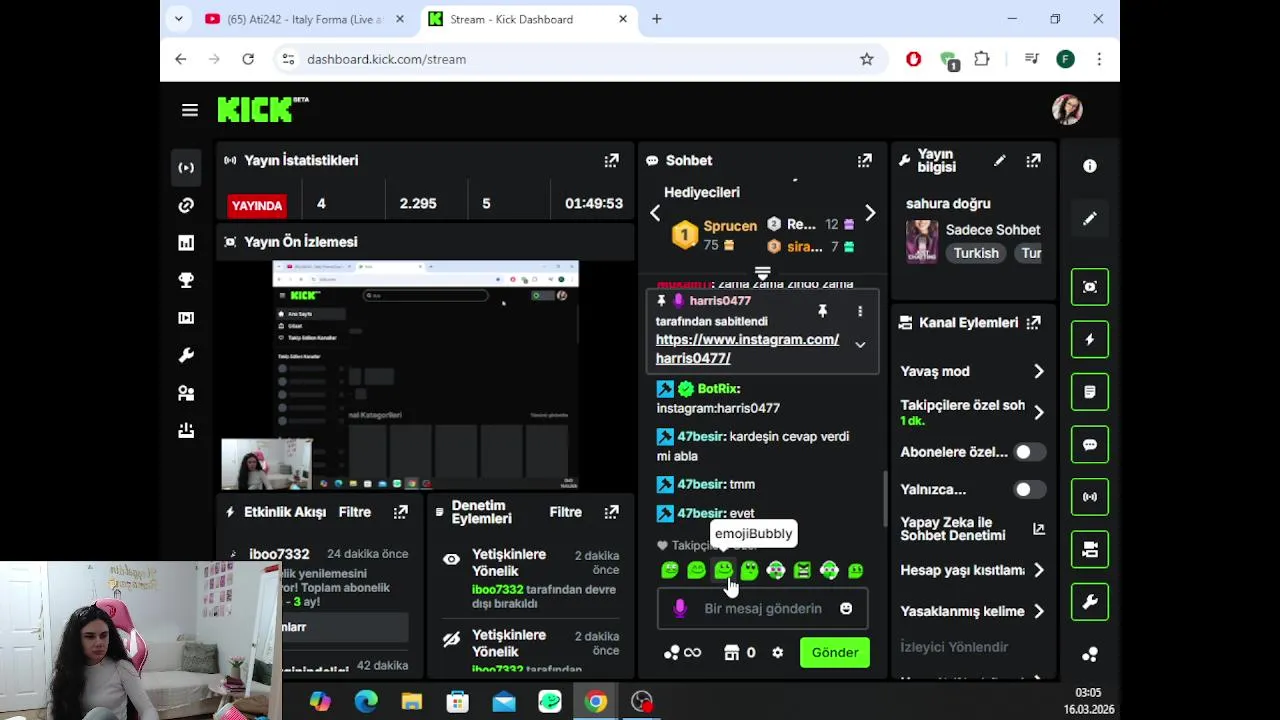Viewport: 1280px width, 720px height.
Task: Open Chrome three-dot menu
Action: [x=1099, y=59]
